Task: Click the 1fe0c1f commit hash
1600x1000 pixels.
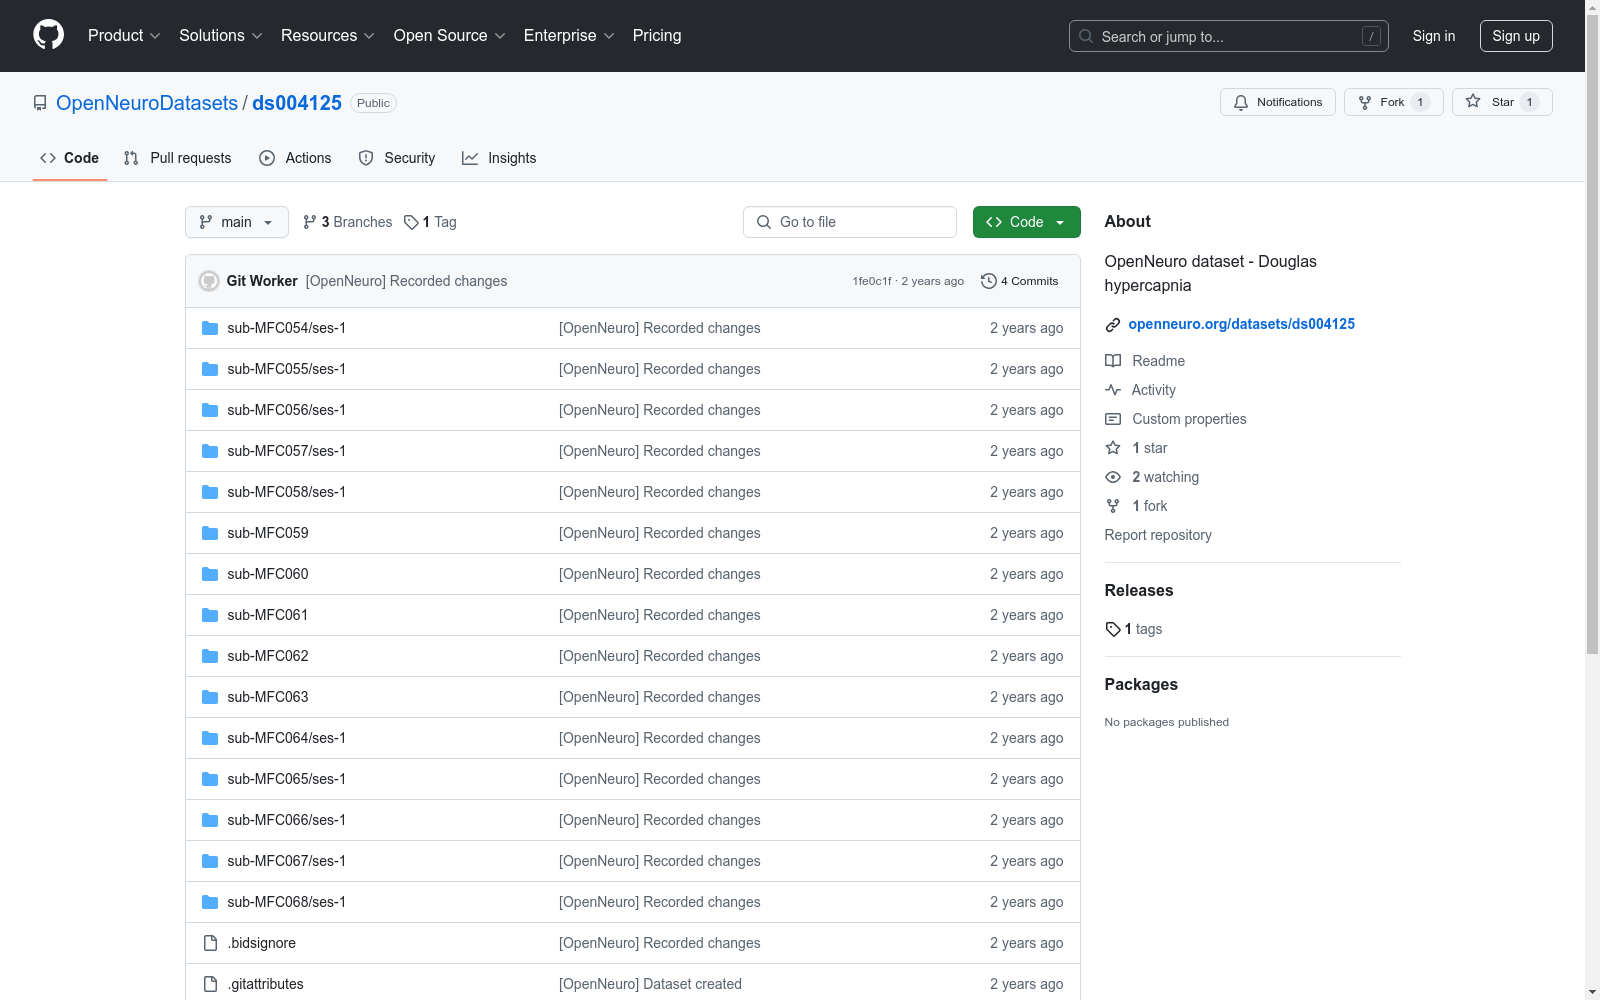Action: 872,281
